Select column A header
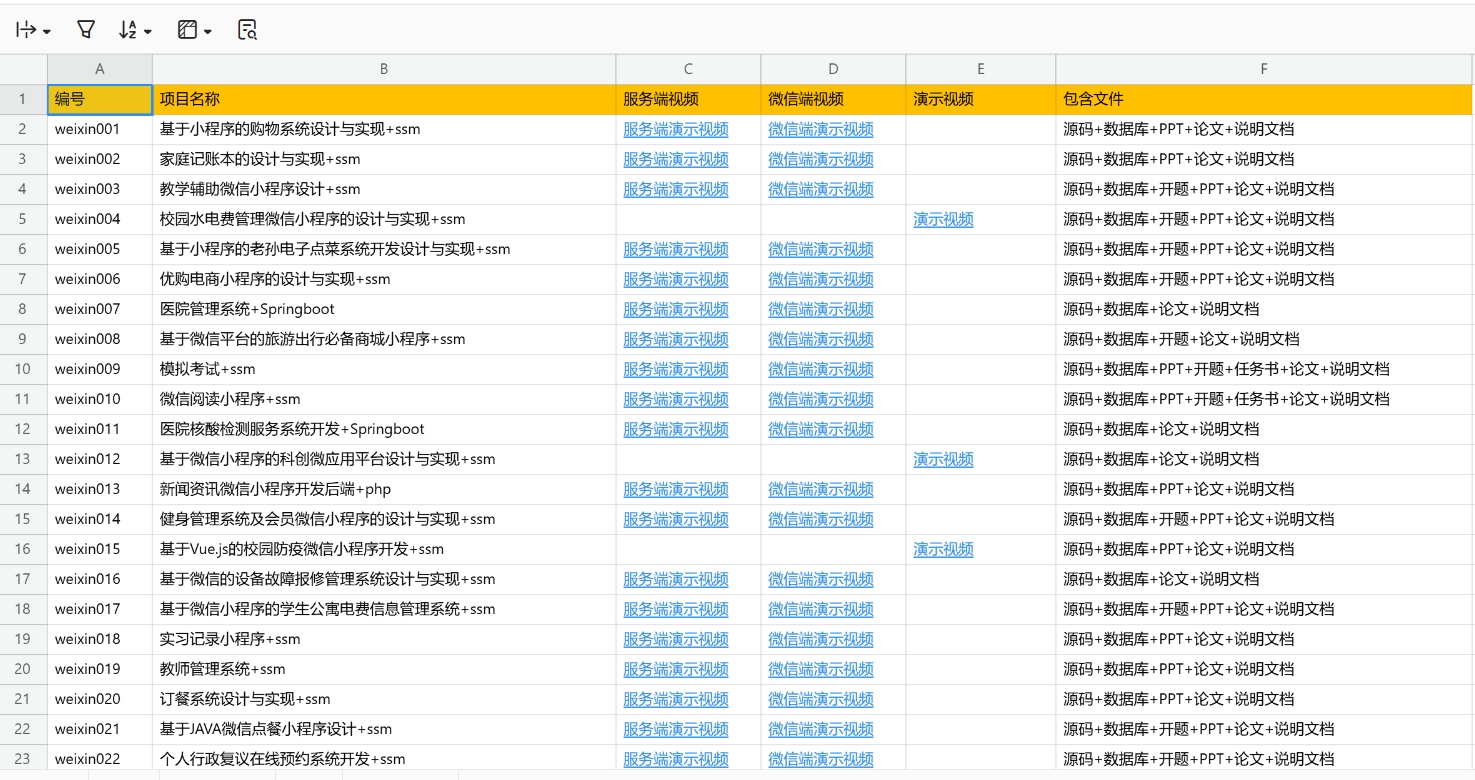The width and height of the screenshot is (1475, 780). point(100,69)
